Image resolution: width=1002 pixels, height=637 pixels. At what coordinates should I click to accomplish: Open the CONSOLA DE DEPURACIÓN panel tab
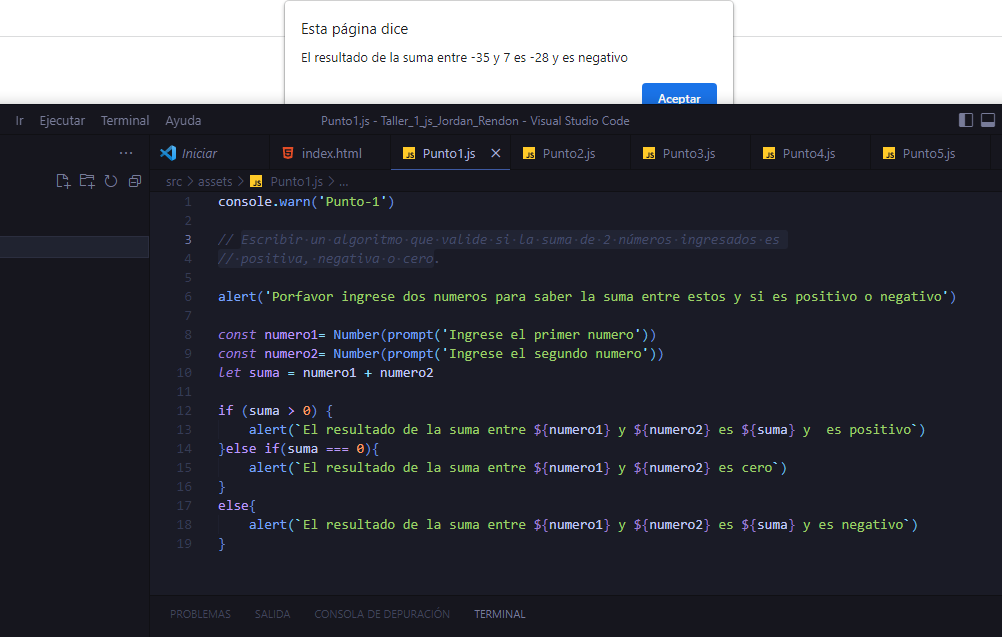382,614
